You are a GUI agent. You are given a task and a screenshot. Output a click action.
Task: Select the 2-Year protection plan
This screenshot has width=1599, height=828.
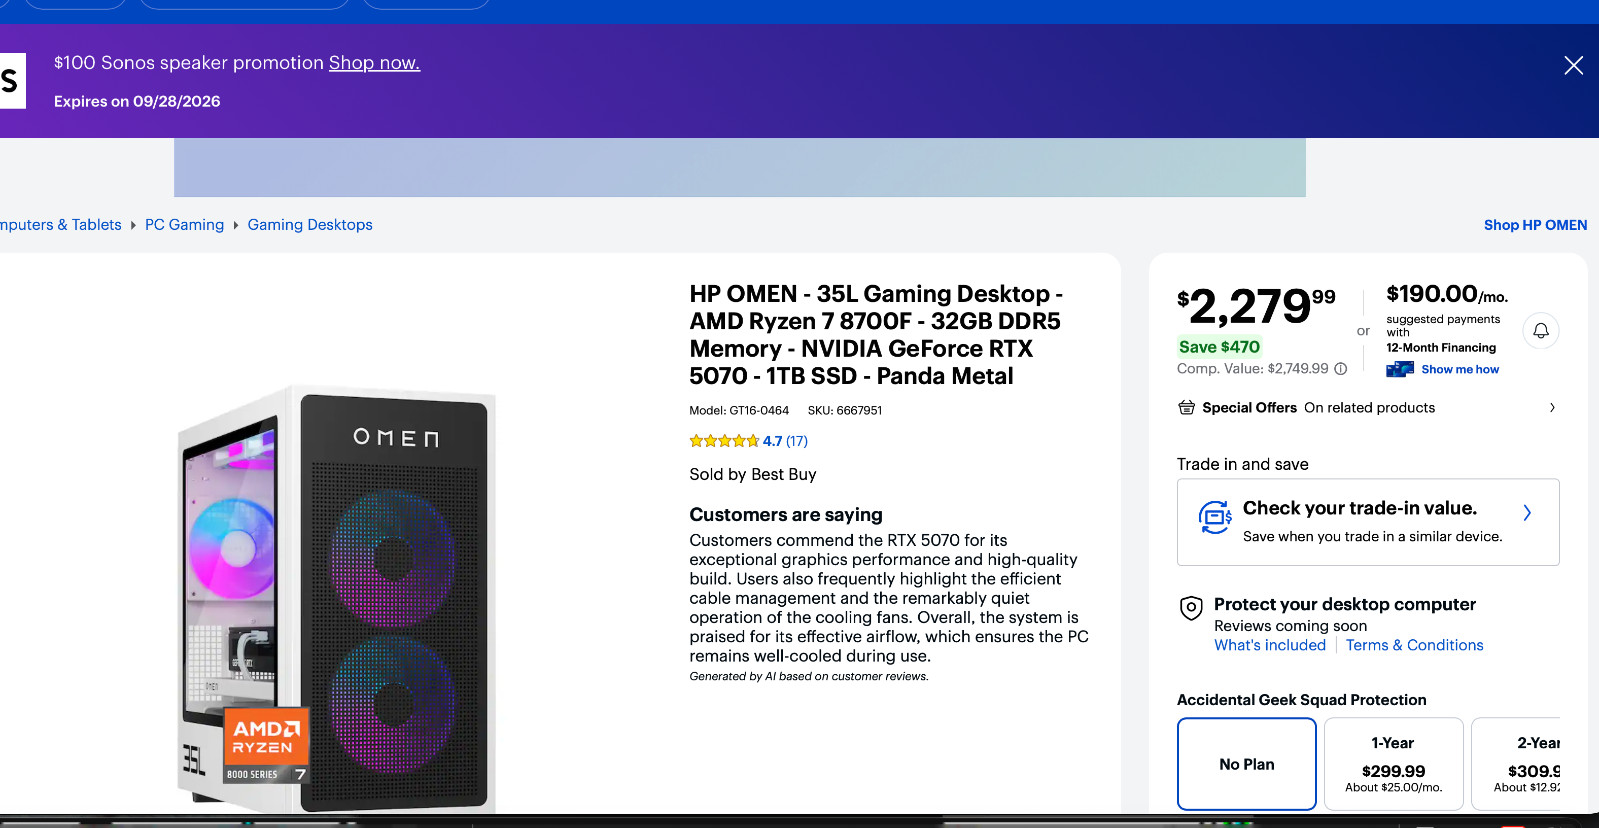(x=1516, y=764)
